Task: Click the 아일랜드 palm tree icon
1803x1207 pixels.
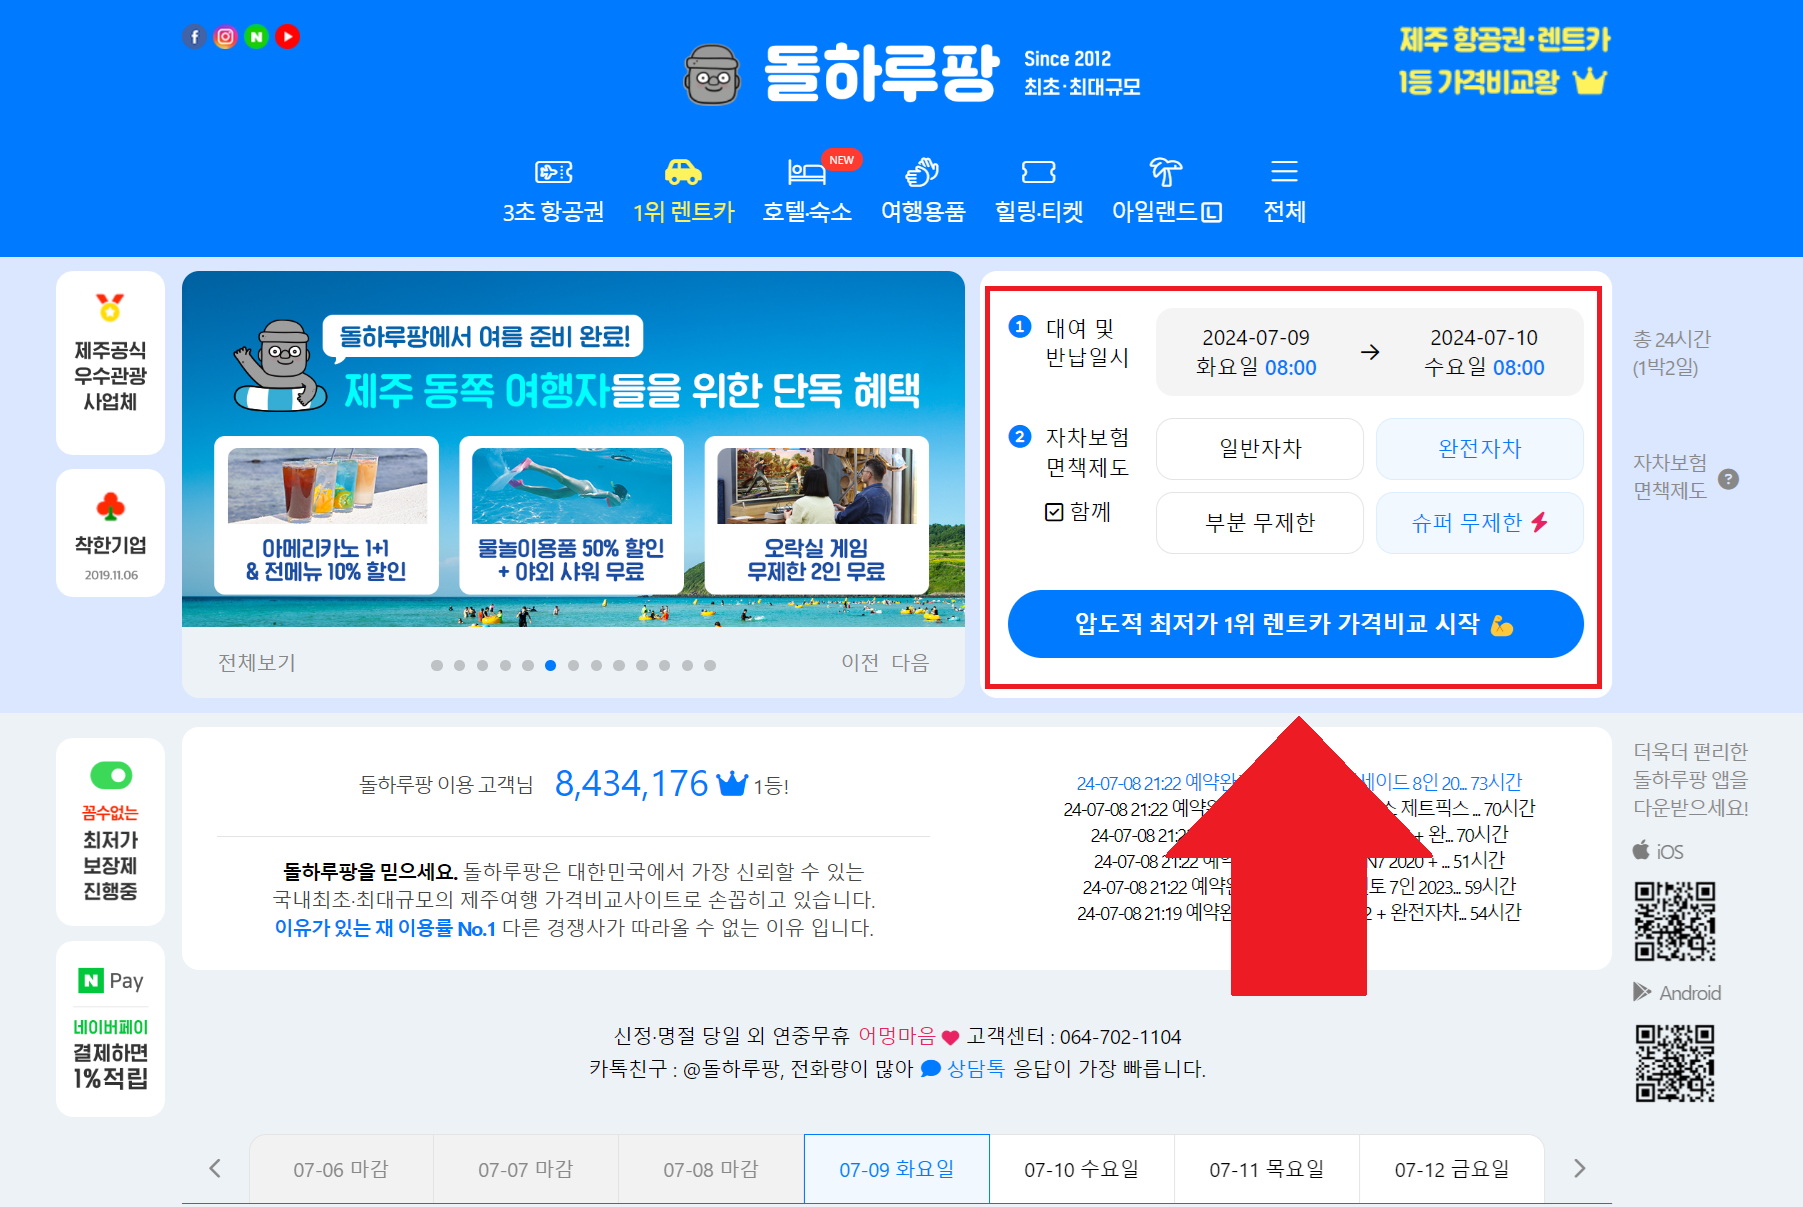Action: [x=1166, y=172]
